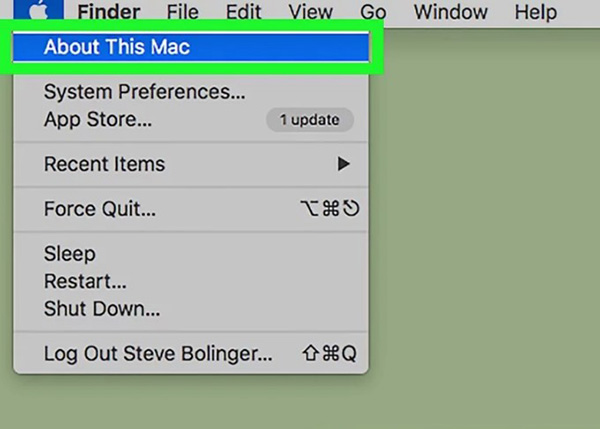This screenshot has height=429, width=600.
Task: Choose Restart from the Apple menu
Action: (85, 281)
